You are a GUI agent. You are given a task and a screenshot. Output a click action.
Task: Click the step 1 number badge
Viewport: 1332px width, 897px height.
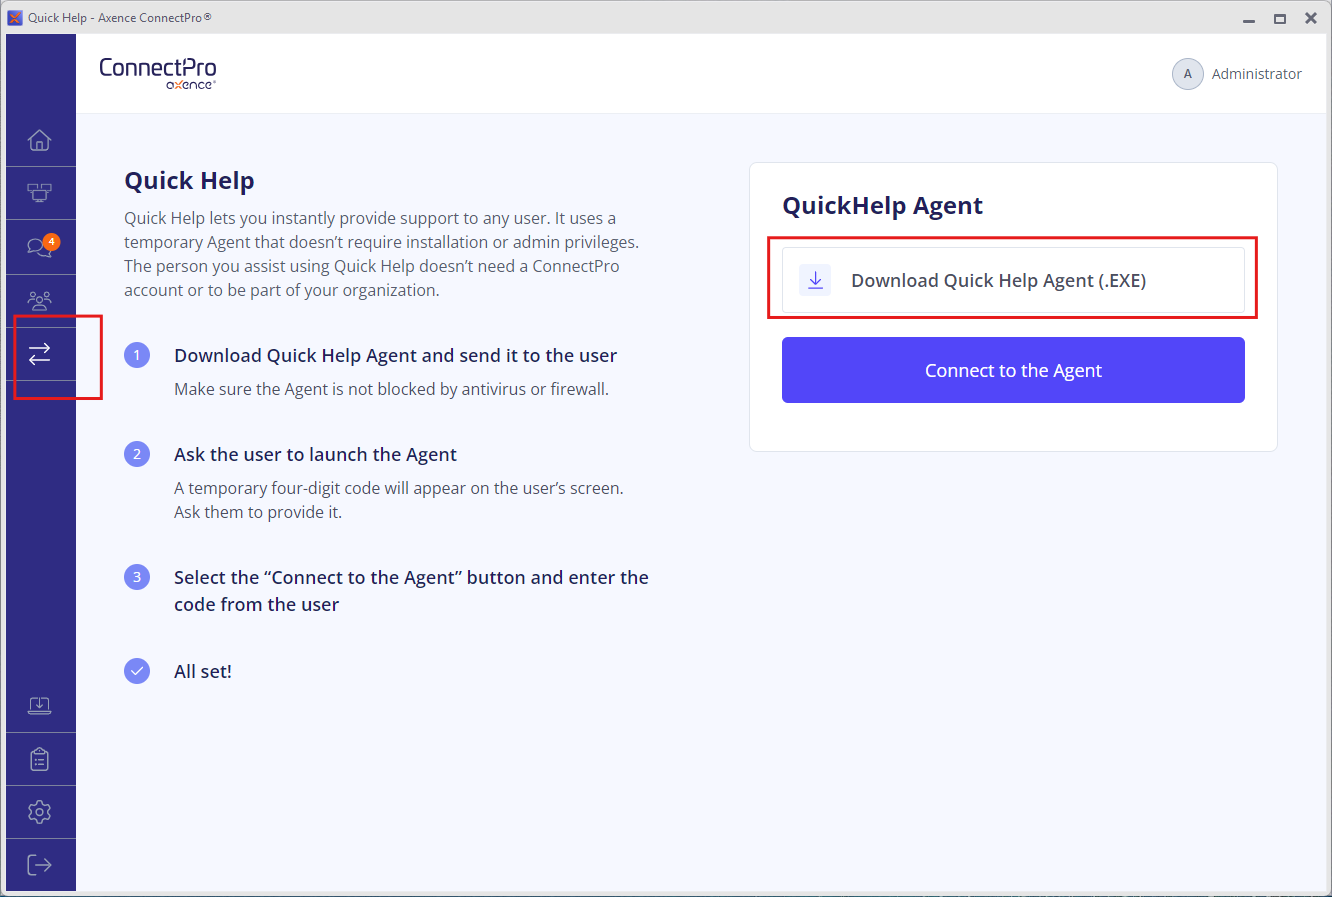pyautogui.click(x=137, y=355)
